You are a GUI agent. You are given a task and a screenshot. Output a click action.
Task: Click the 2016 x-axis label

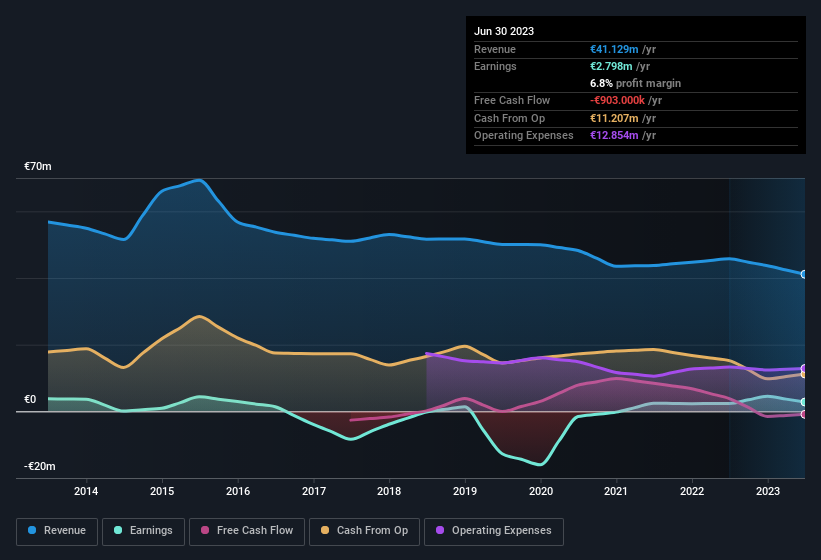click(x=238, y=491)
